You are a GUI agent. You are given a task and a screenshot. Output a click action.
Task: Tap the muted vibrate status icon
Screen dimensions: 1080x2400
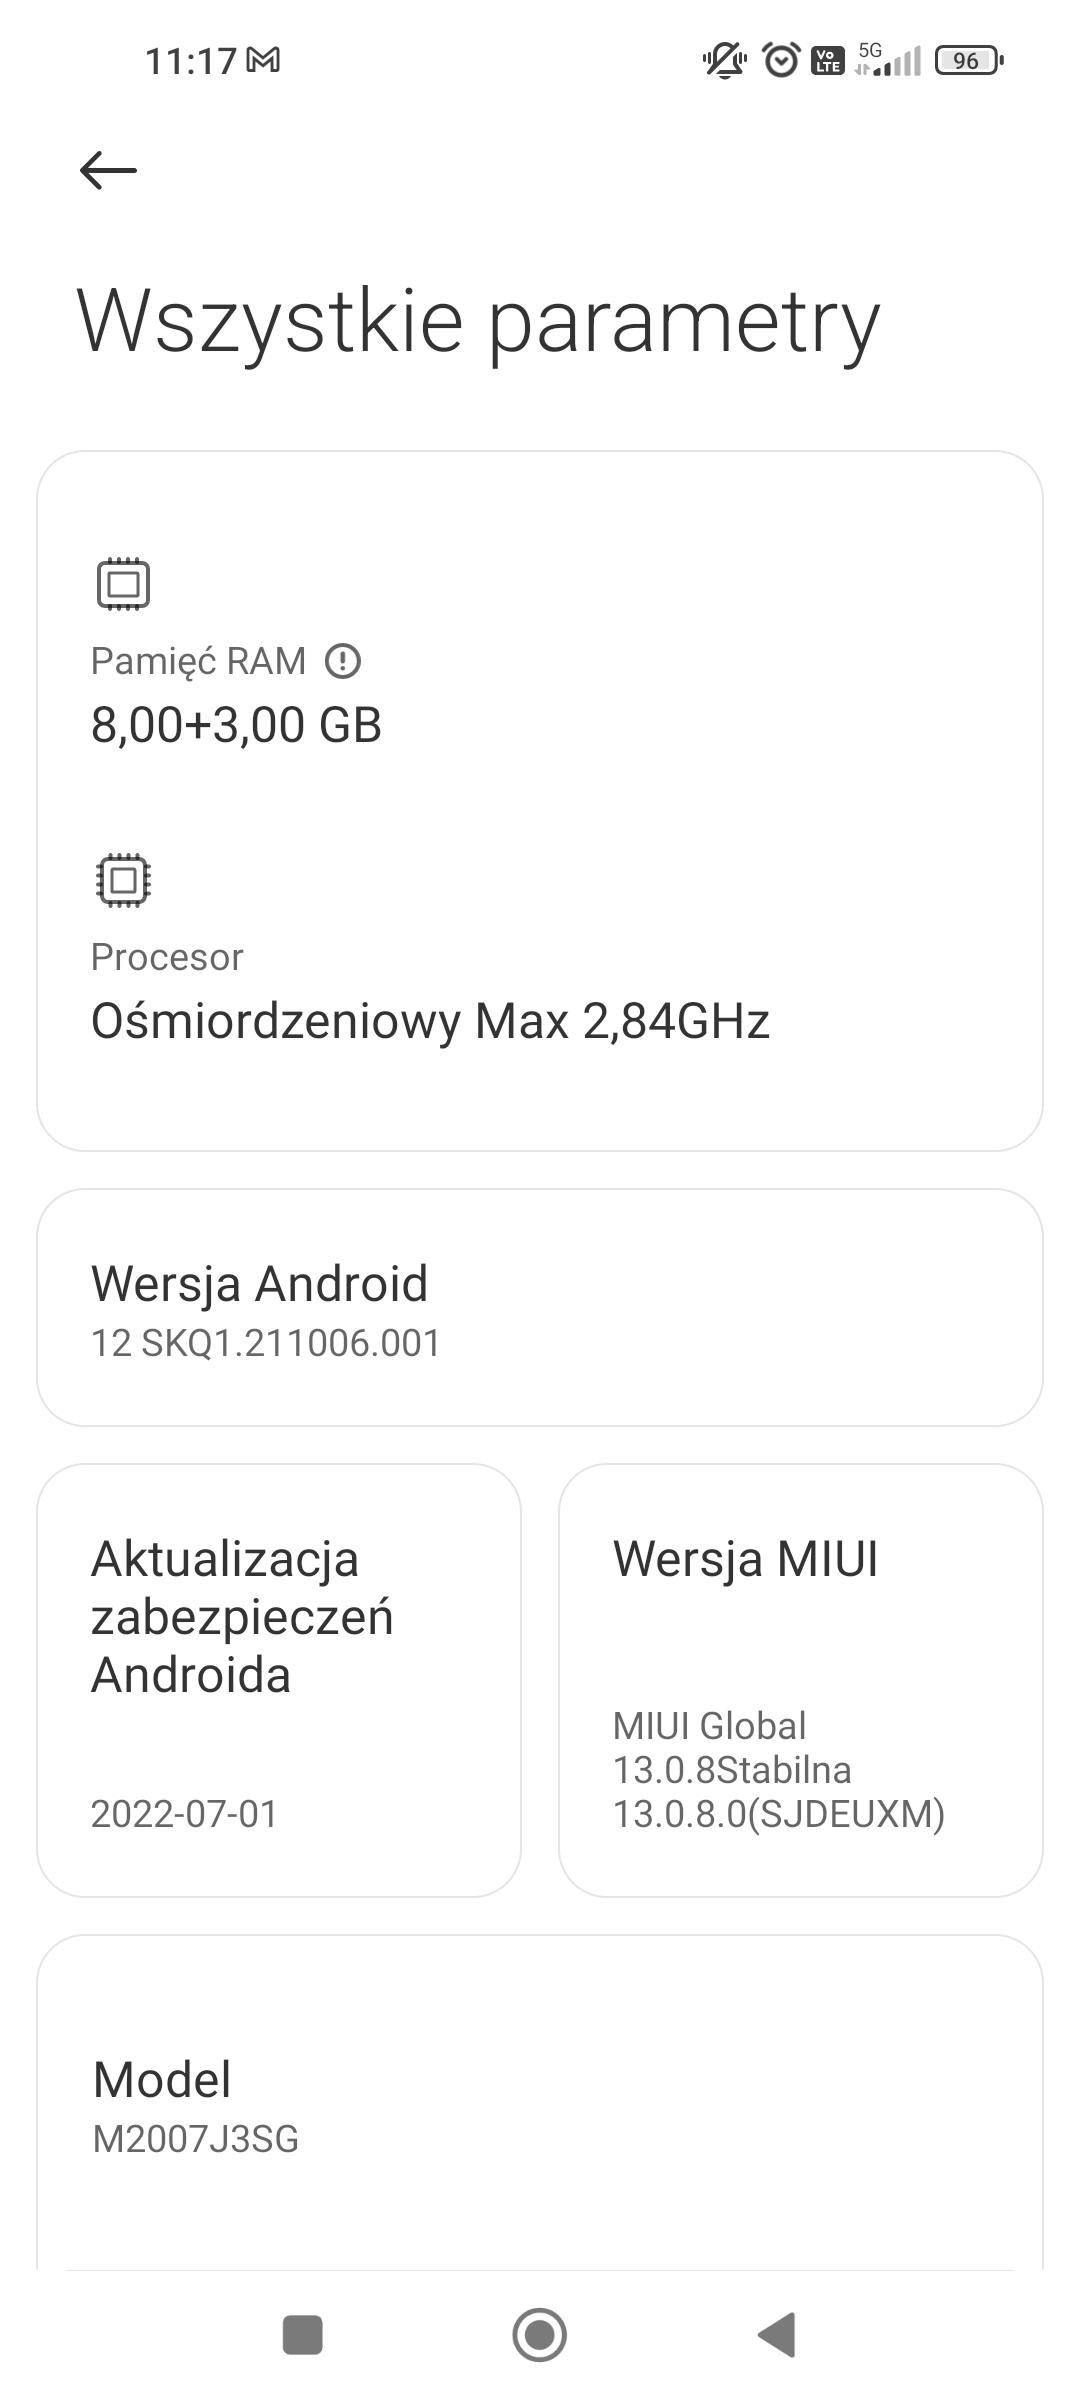click(725, 61)
